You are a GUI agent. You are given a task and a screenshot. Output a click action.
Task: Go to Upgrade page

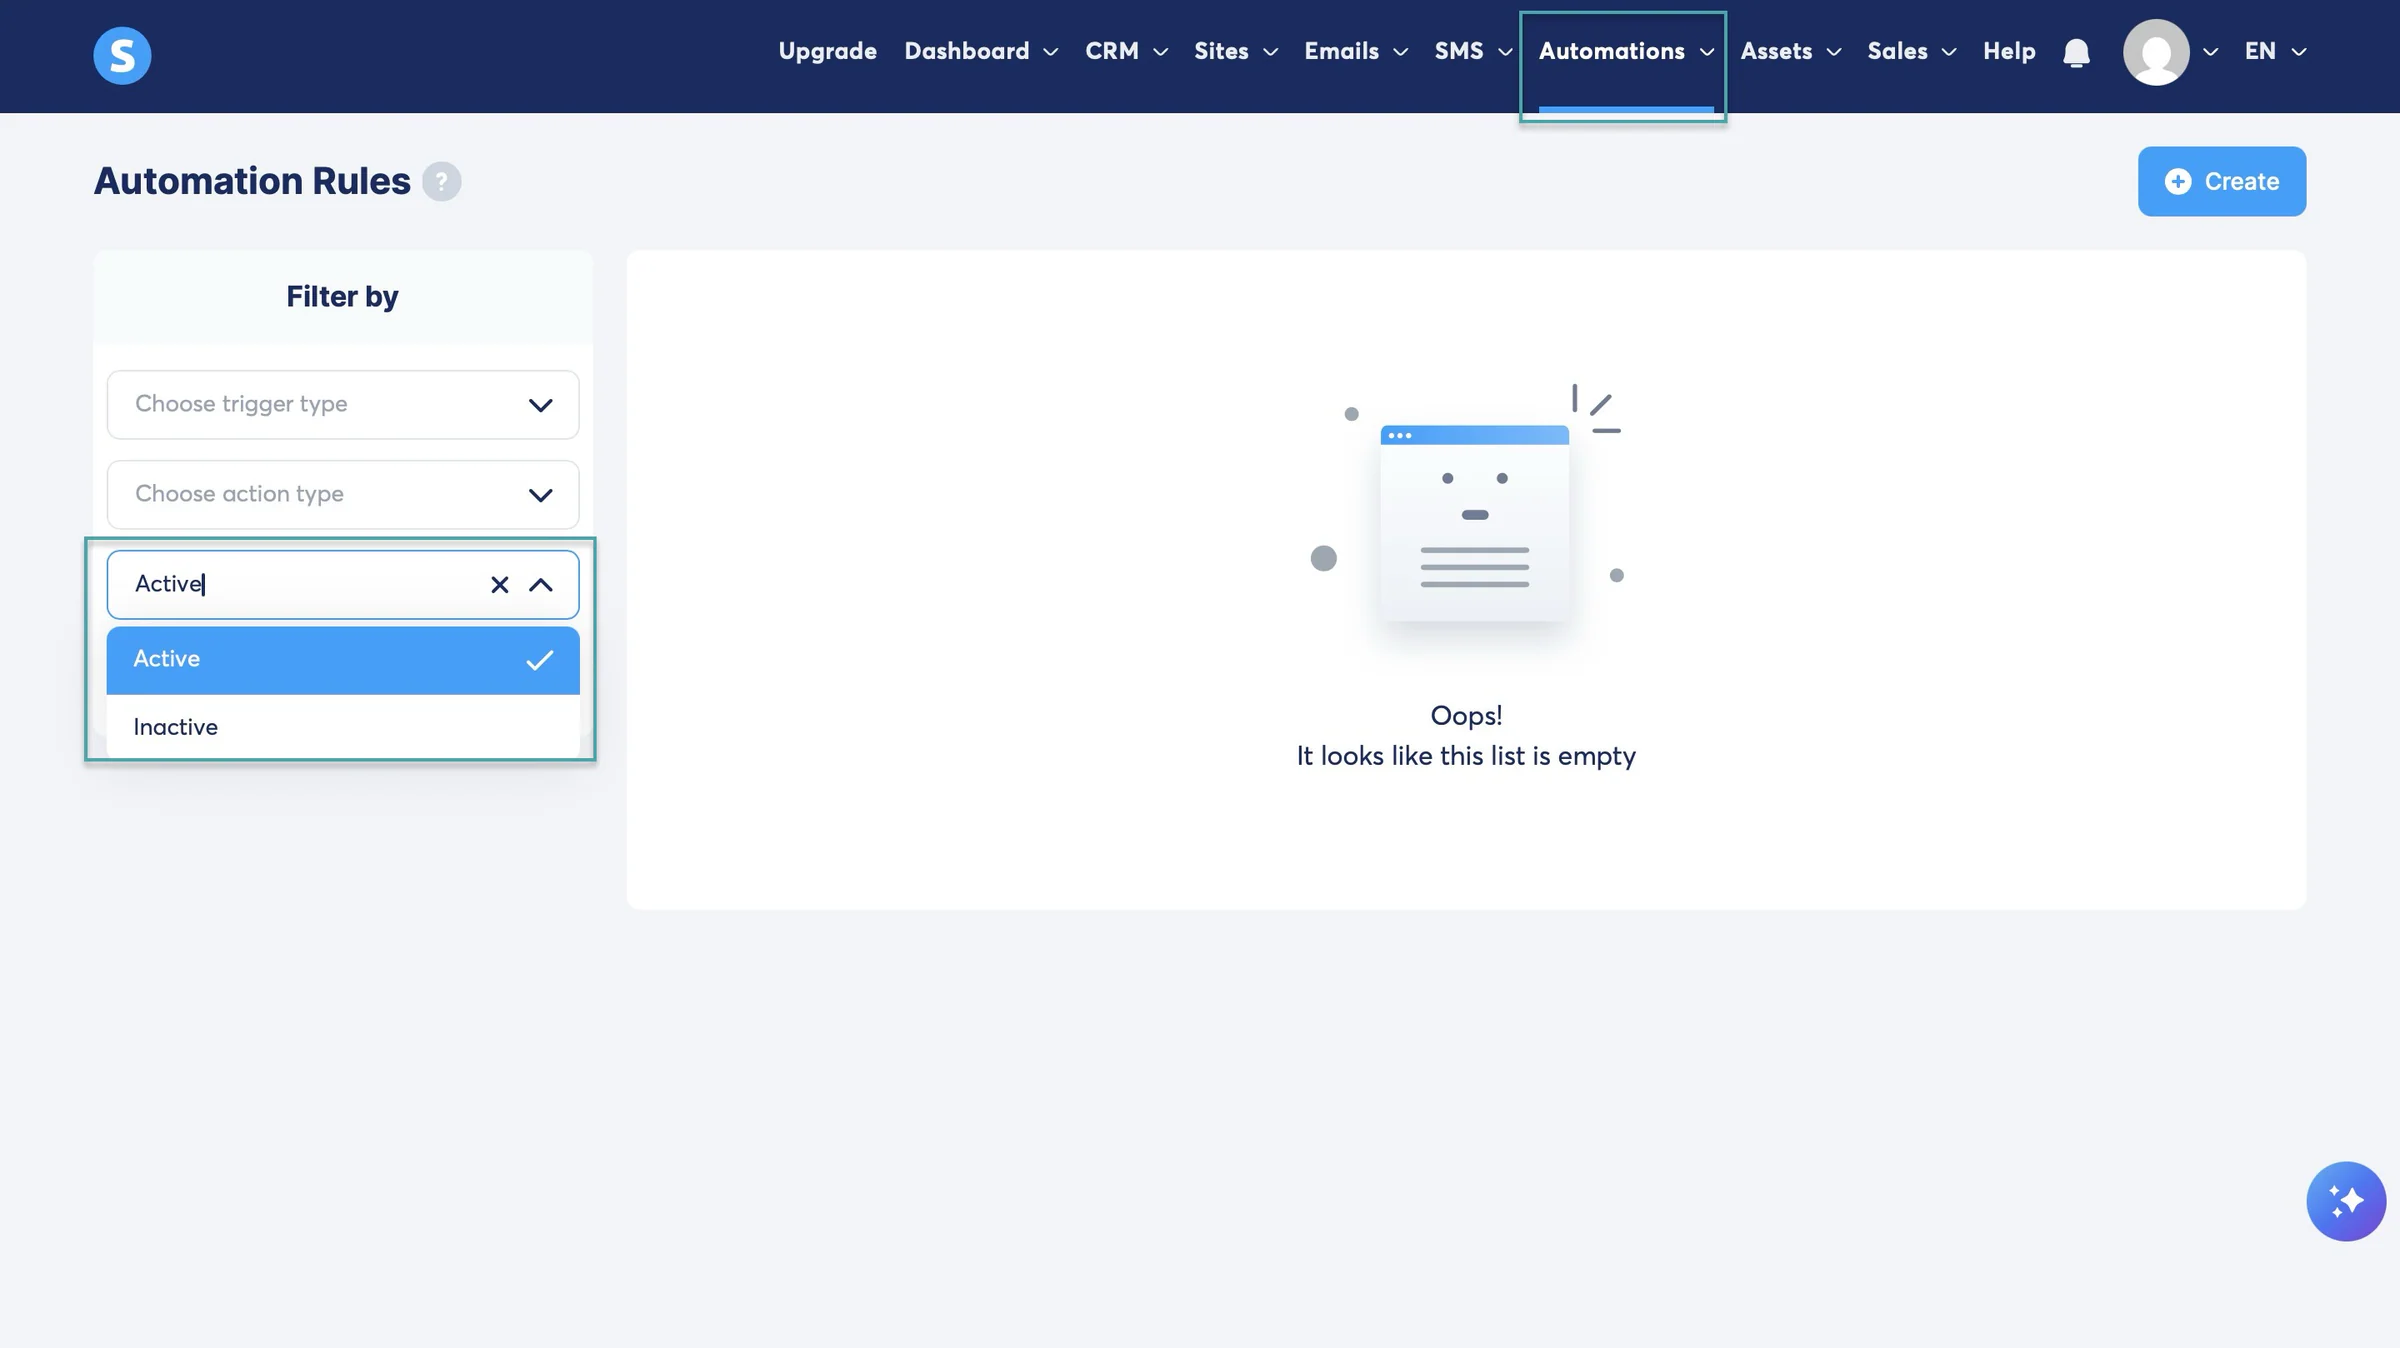click(x=827, y=51)
